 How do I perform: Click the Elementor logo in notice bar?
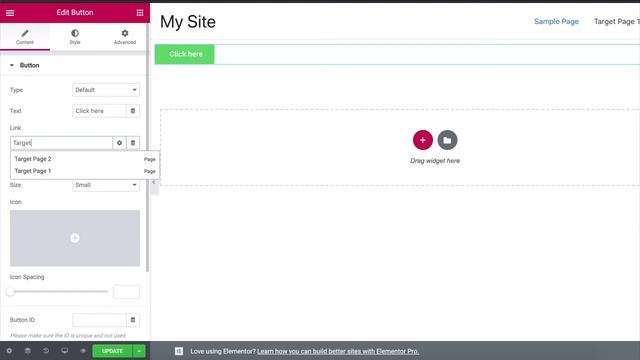[x=179, y=351]
